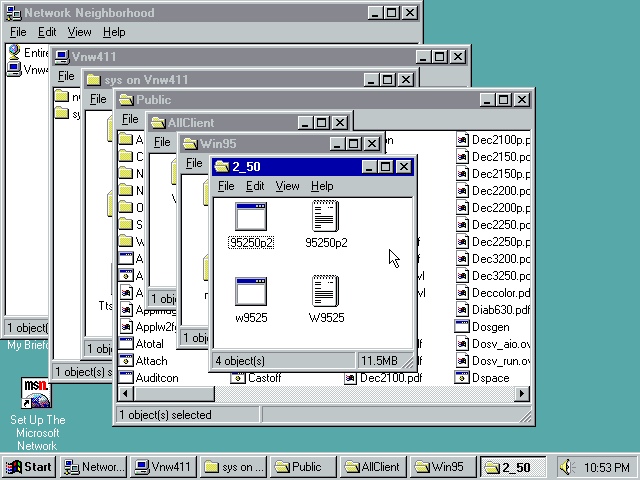Select Auditcon program in Public window
640x480 pixels.
(x=149, y=378)
